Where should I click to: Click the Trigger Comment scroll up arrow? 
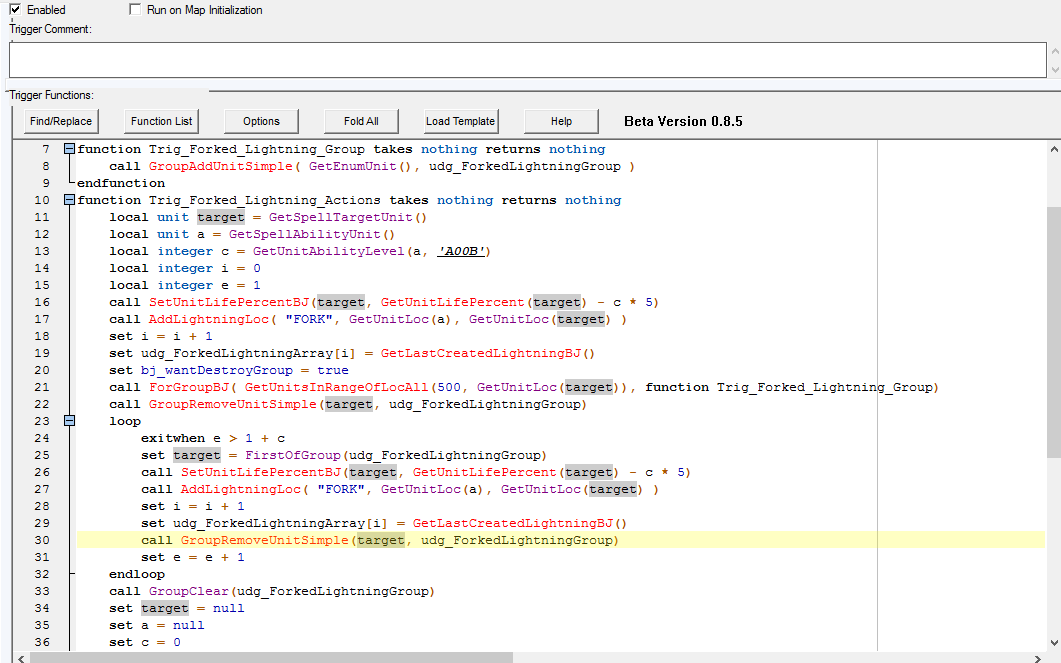(1053, 50)
